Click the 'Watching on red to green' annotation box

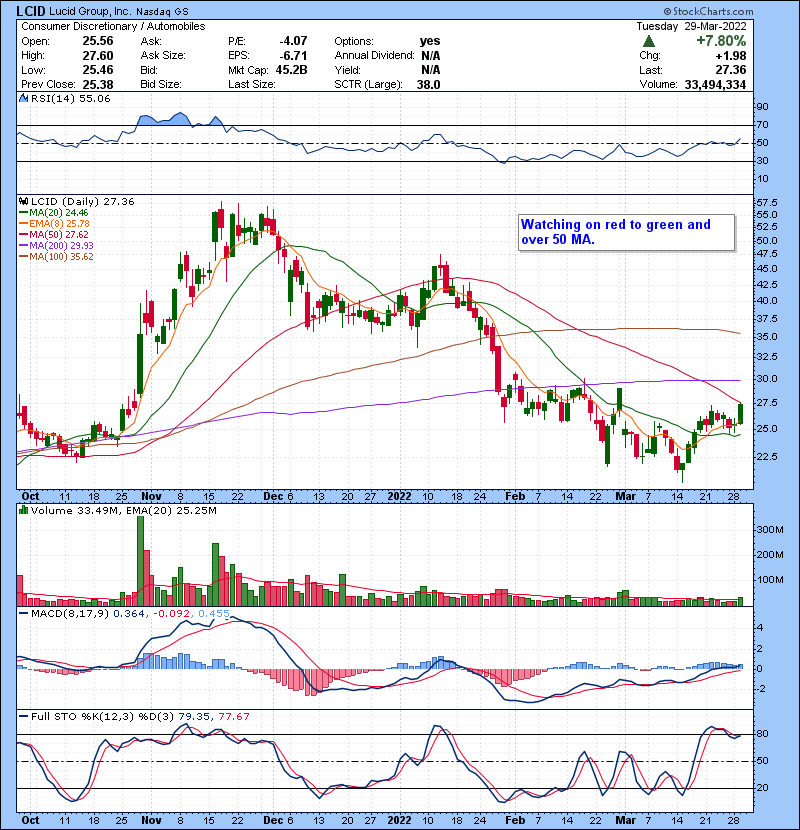[x=626, y=232]
